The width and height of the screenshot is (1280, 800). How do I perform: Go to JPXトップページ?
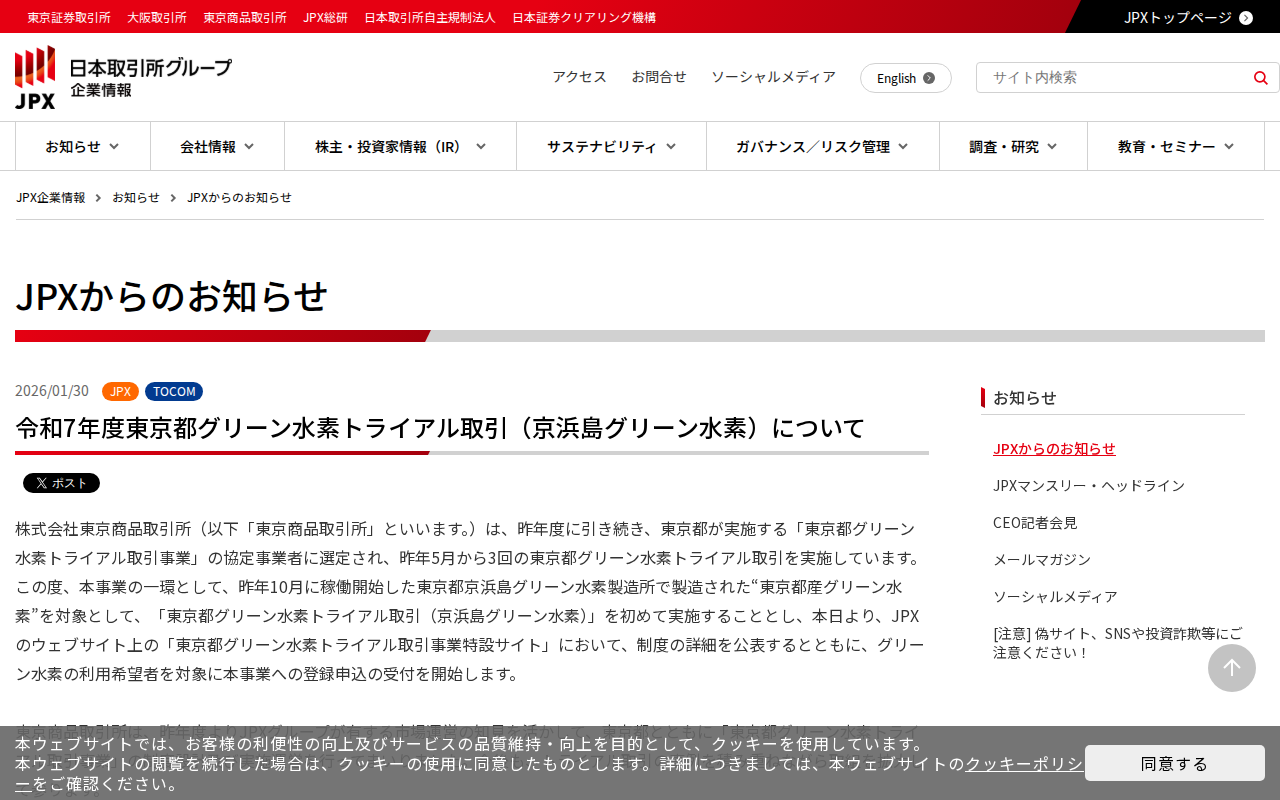point(1178,17)
